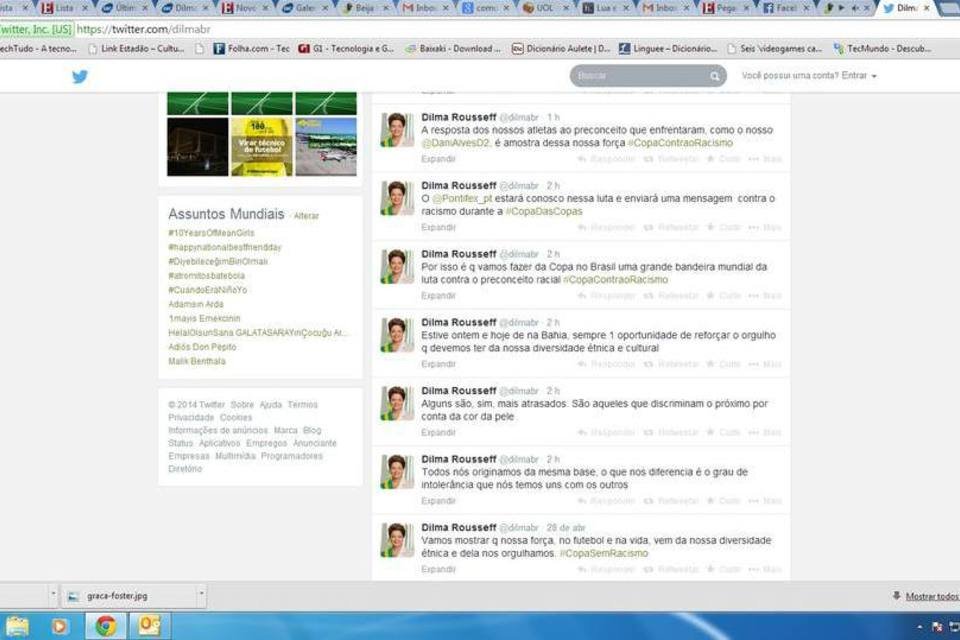Open Link Estadão - Cultura bookmark
The width and height of the screenshot is (960, 640).
click(x=136, y=48)
